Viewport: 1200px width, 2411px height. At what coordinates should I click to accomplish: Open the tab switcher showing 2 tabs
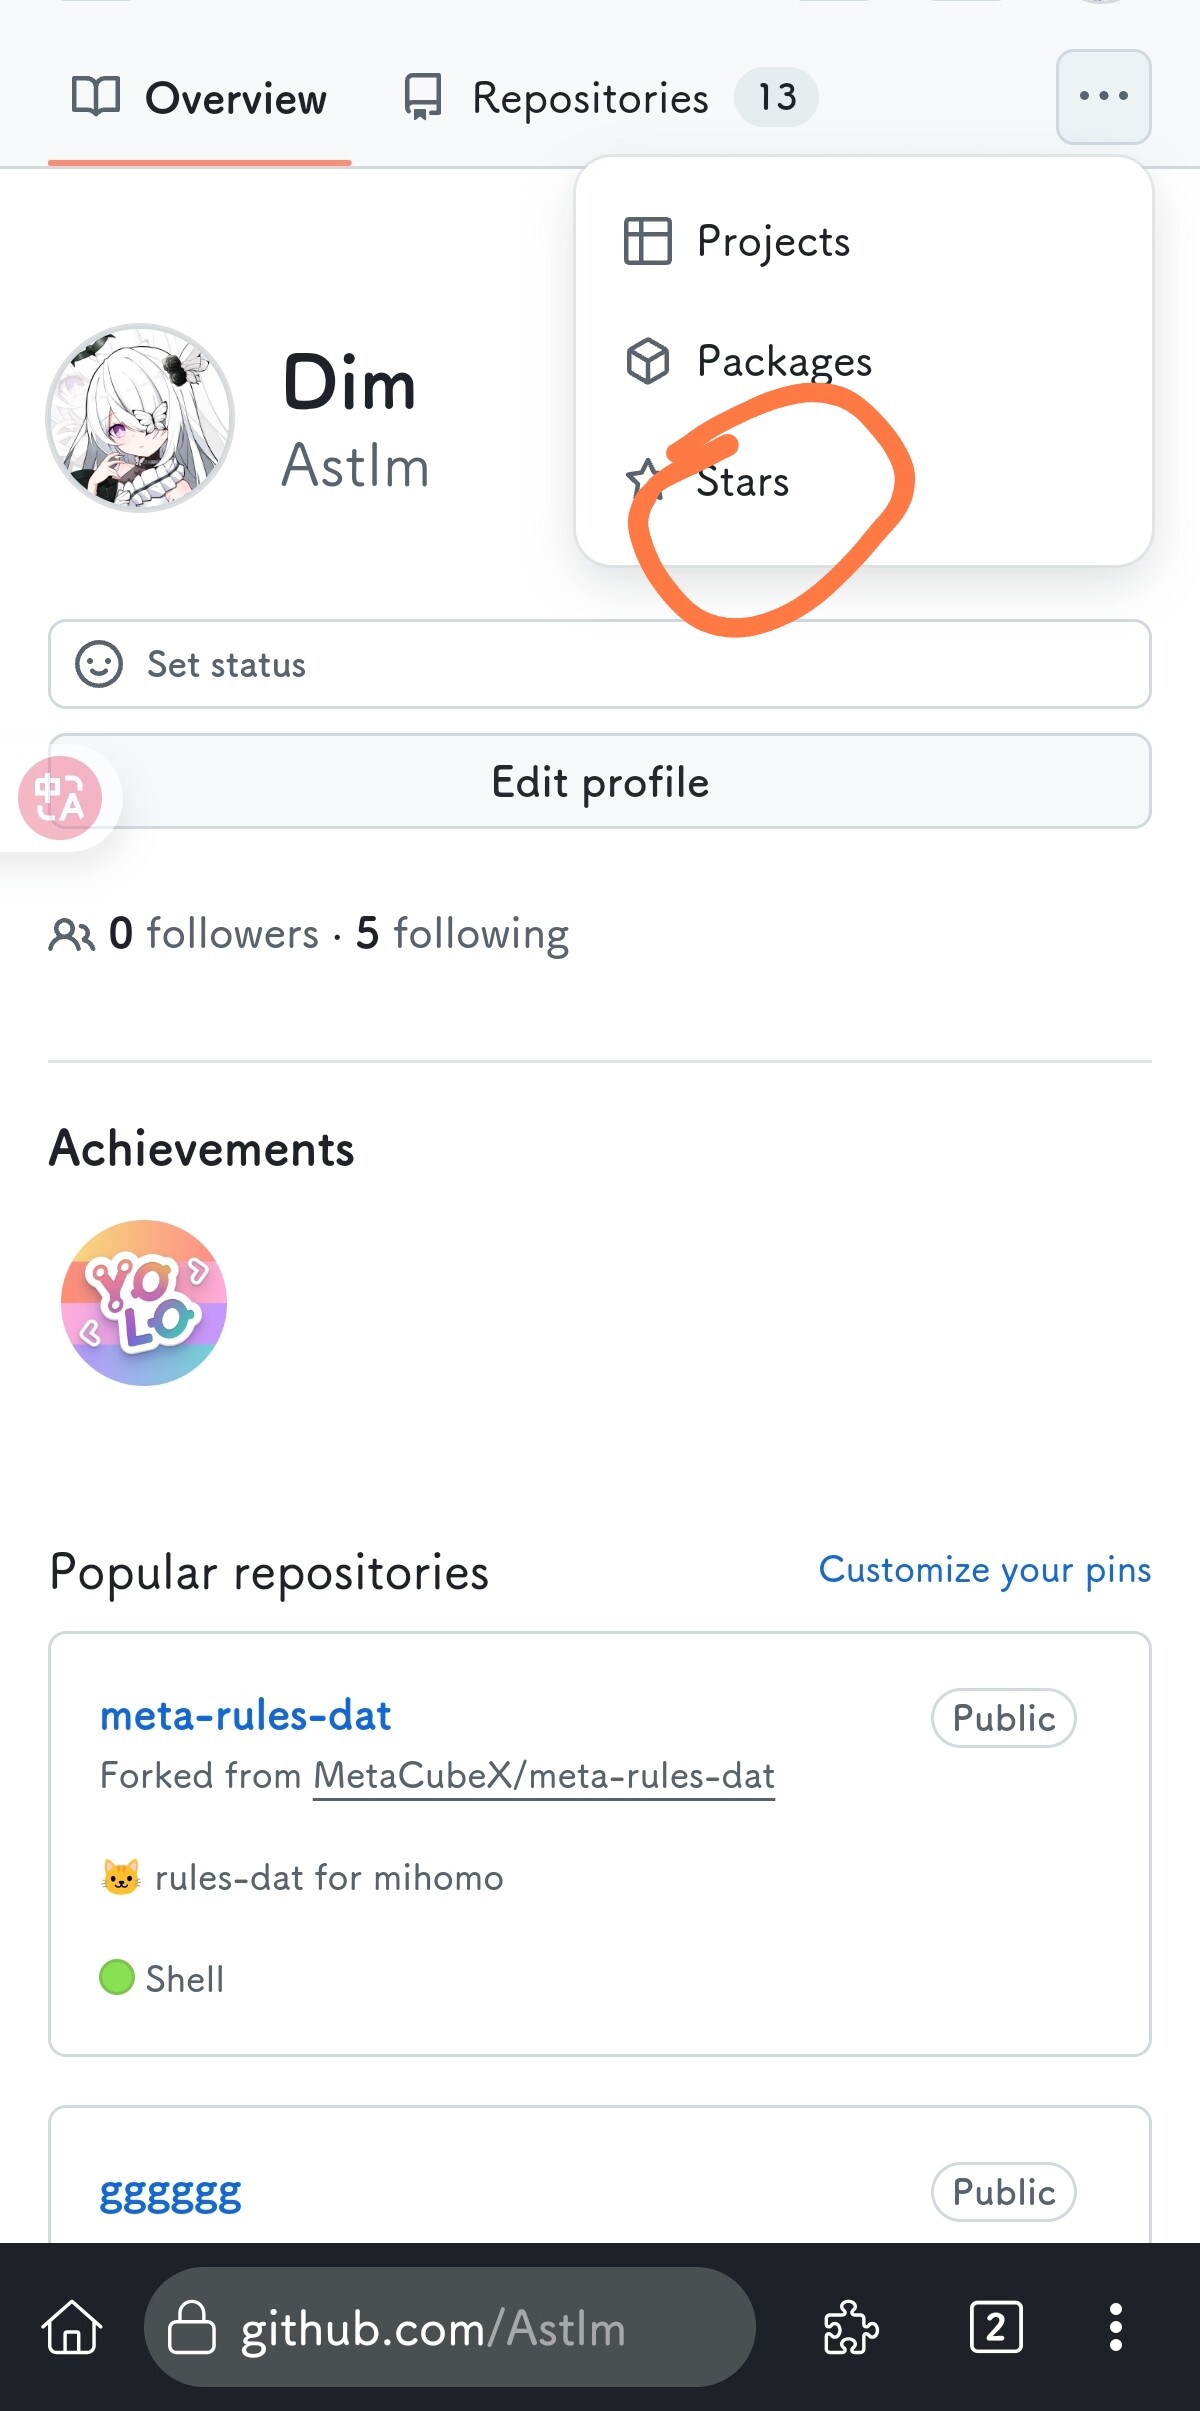(x=996, y=2327)
